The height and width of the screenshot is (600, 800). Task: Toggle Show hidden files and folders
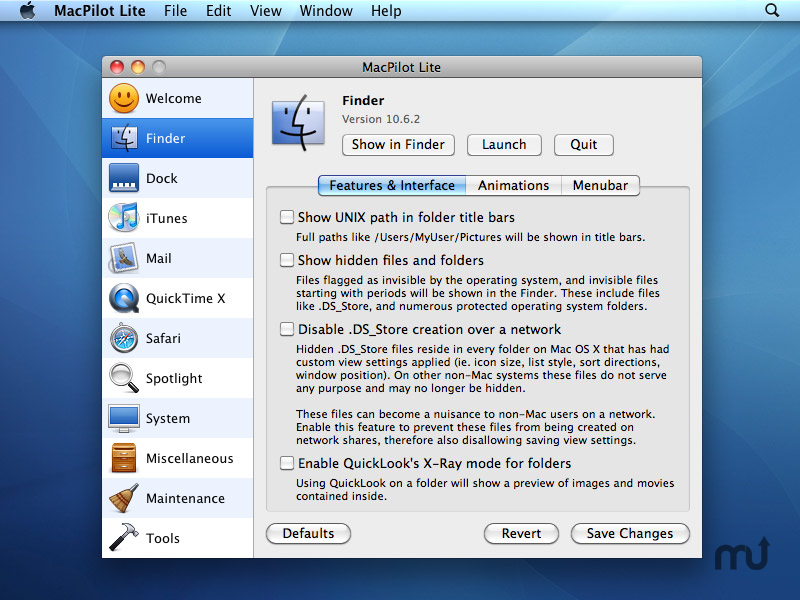[x=287, y=260]
